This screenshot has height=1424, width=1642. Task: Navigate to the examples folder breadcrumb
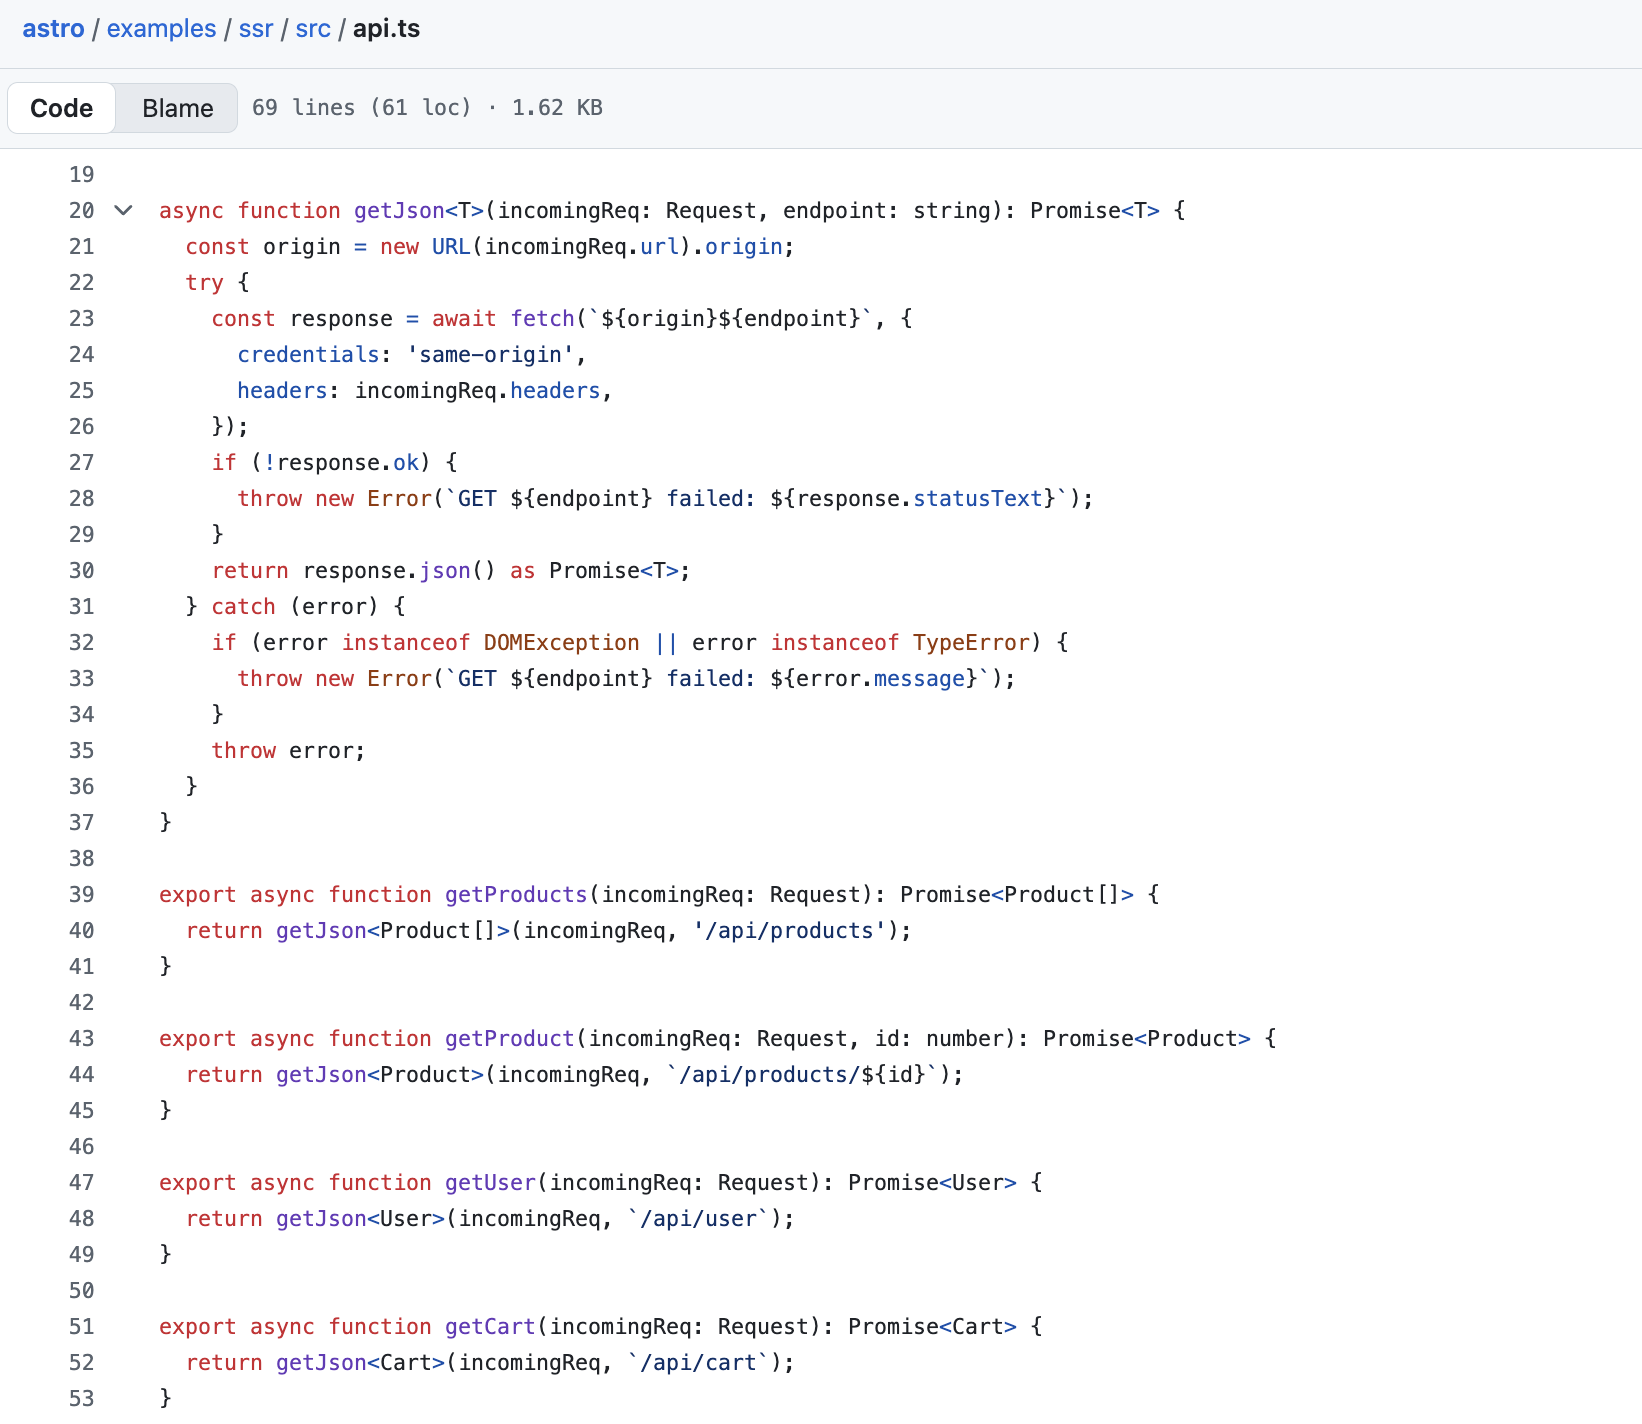[161, 29]
